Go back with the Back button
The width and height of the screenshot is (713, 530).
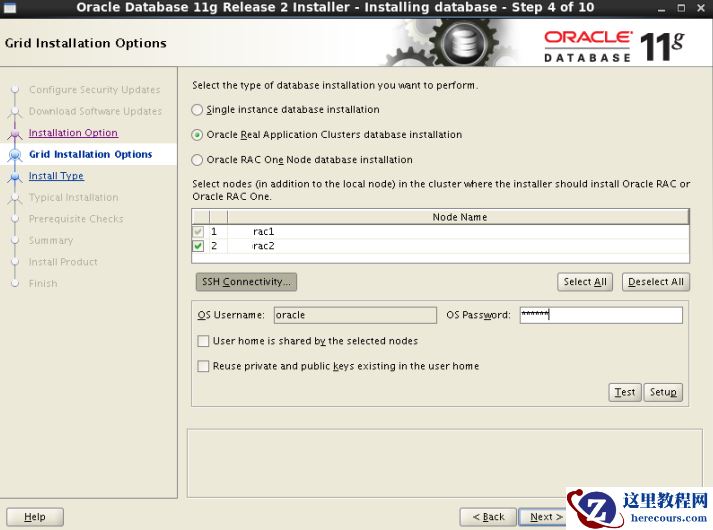pos(488,517)
